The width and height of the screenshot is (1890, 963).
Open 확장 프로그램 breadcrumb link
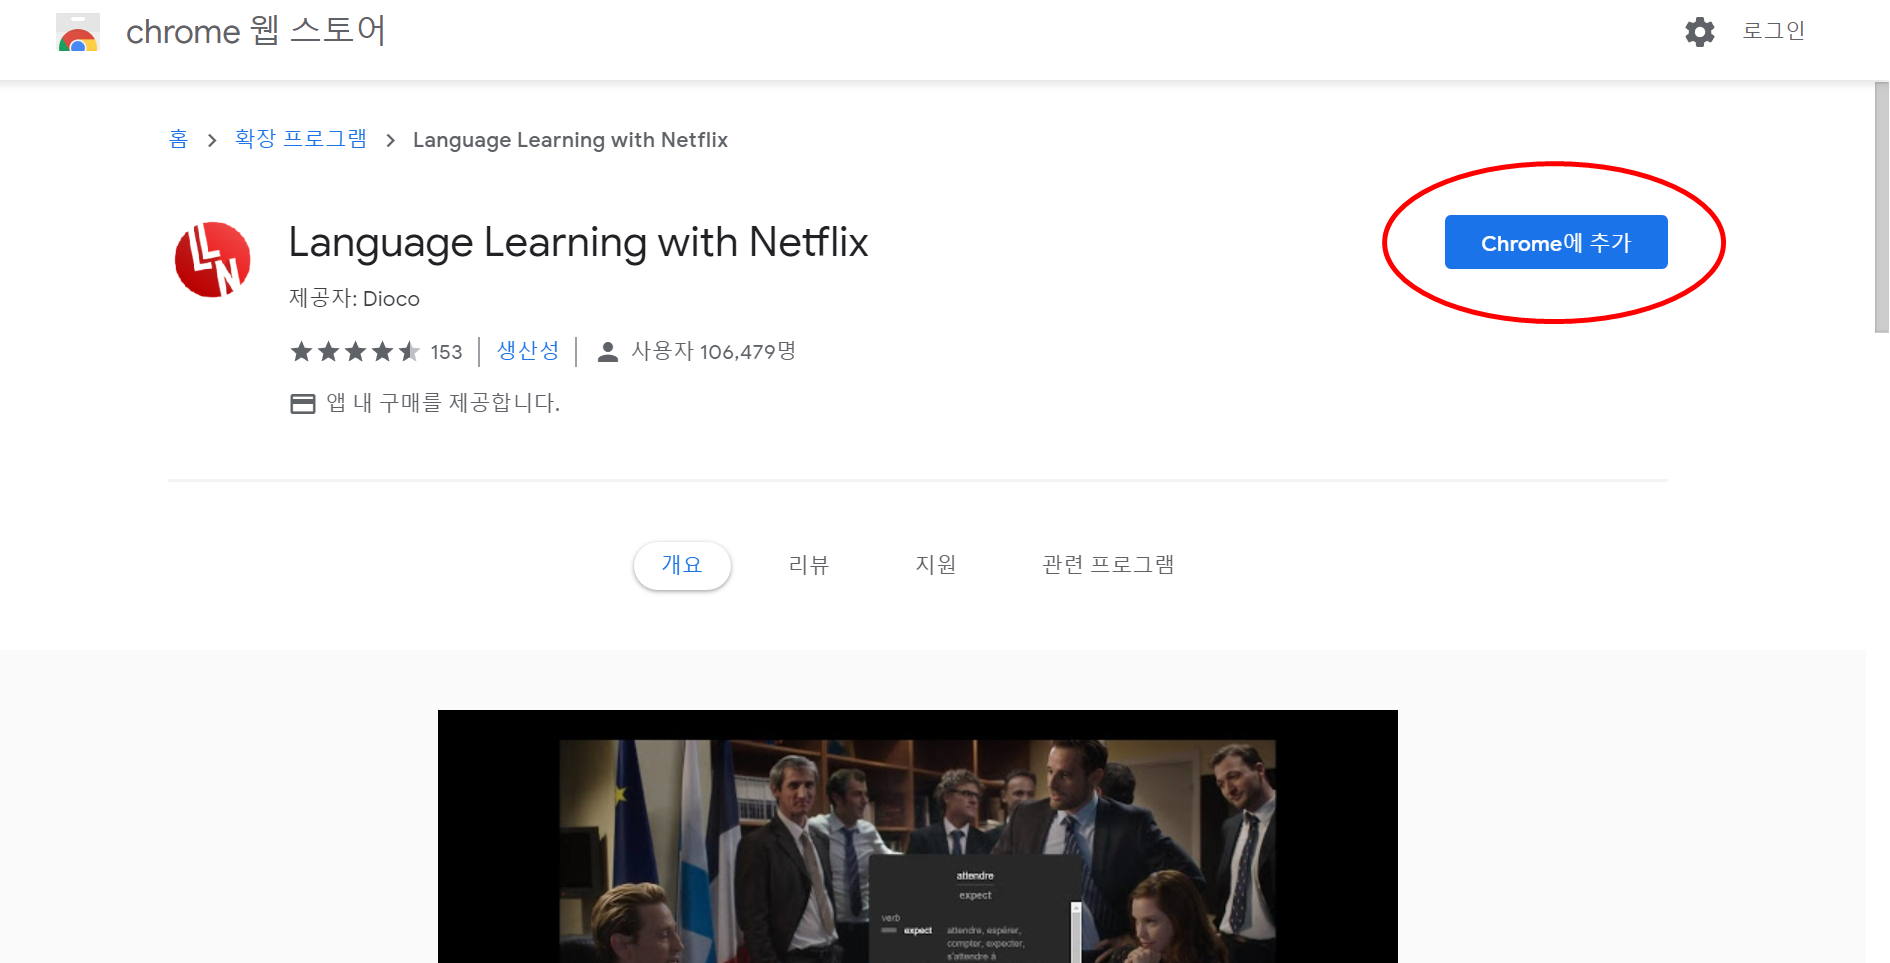pyautogui.click(x=301, y=139)
